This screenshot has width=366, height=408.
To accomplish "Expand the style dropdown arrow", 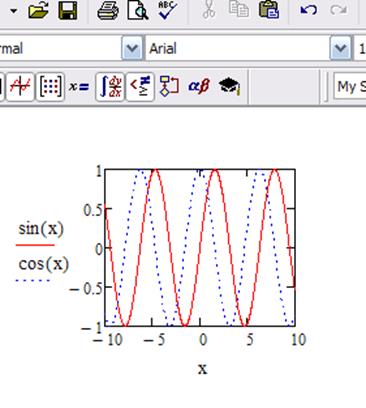I will pyautogui.click(x=132, y=49).
